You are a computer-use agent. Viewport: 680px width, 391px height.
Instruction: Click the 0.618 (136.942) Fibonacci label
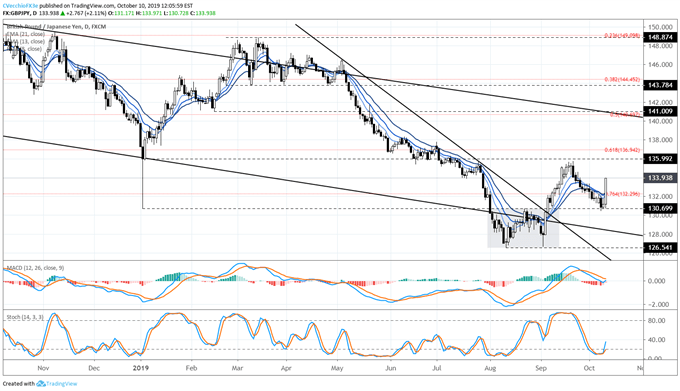622,150
